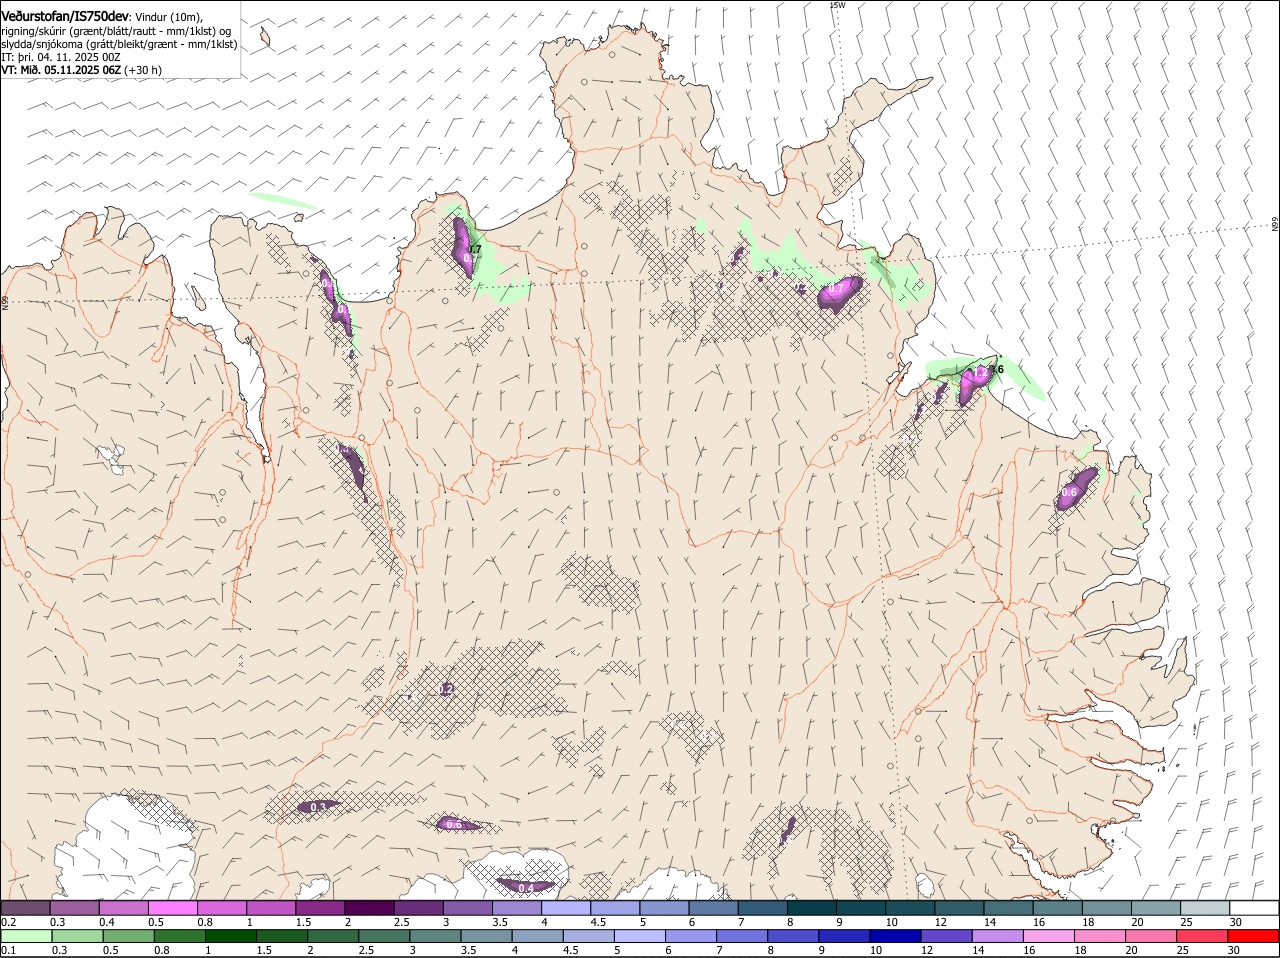Screen dimensions: 1280x958
Task: Select the 0.8 swatch in the purple legend row
Action: [x=222, y=907]
